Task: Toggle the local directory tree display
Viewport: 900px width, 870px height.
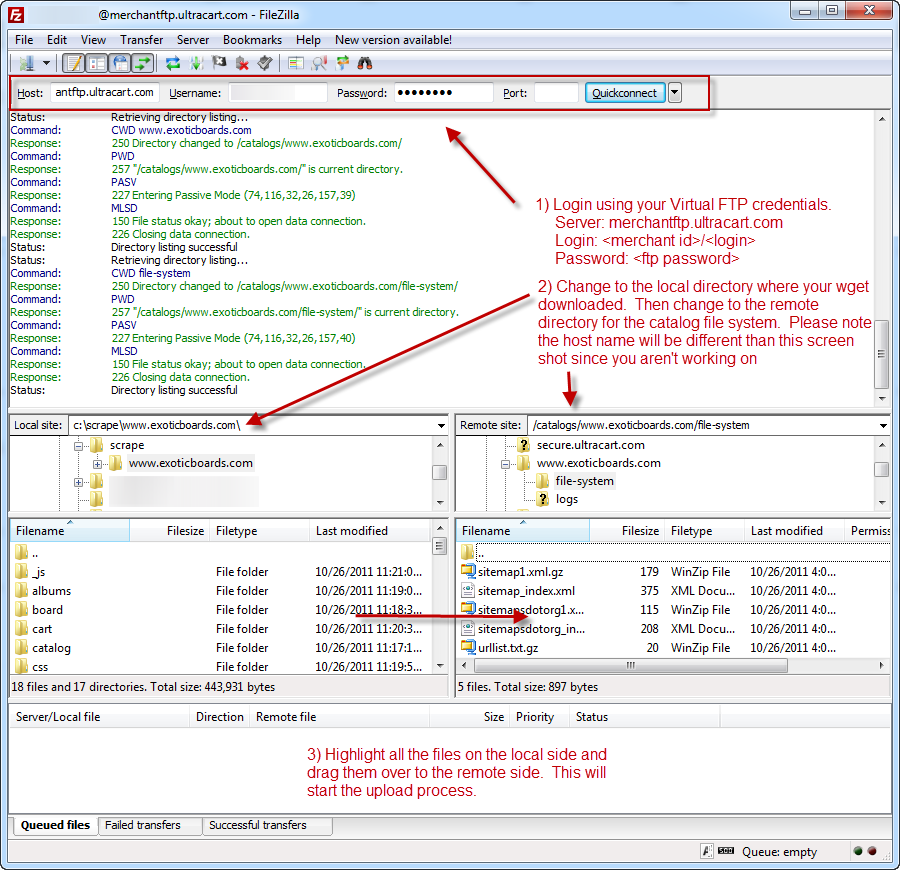Action: pos(97,63)
